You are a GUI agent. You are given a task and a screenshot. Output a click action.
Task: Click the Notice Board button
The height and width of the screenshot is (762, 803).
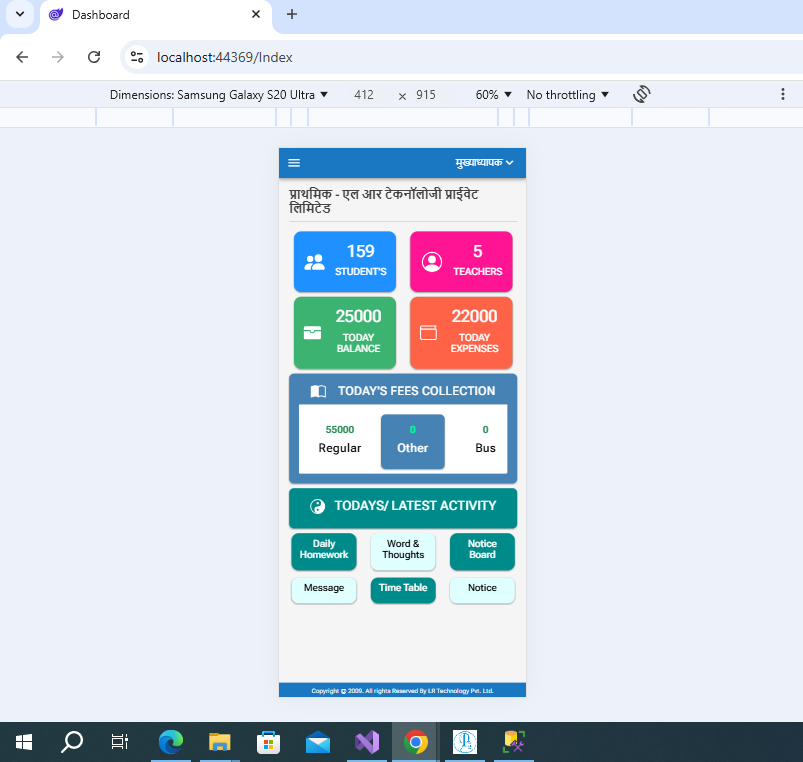(482, 550)
